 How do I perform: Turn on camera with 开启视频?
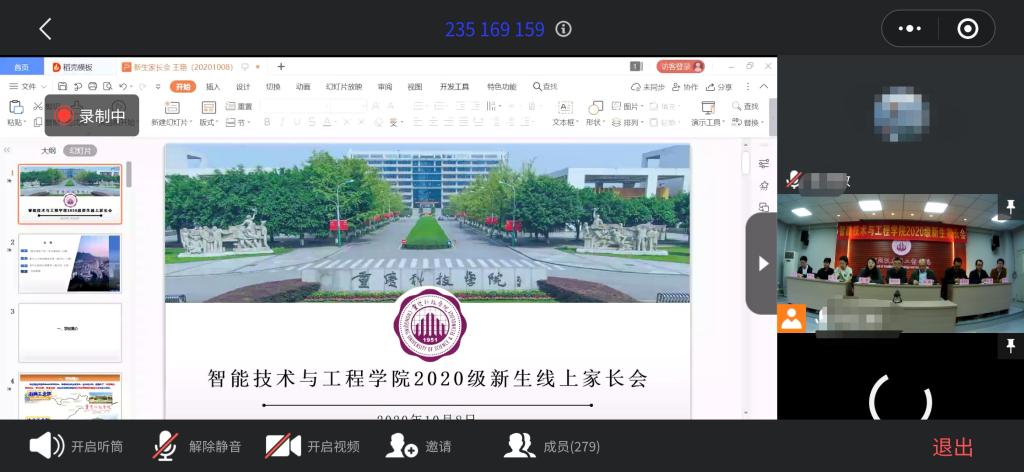312,447
